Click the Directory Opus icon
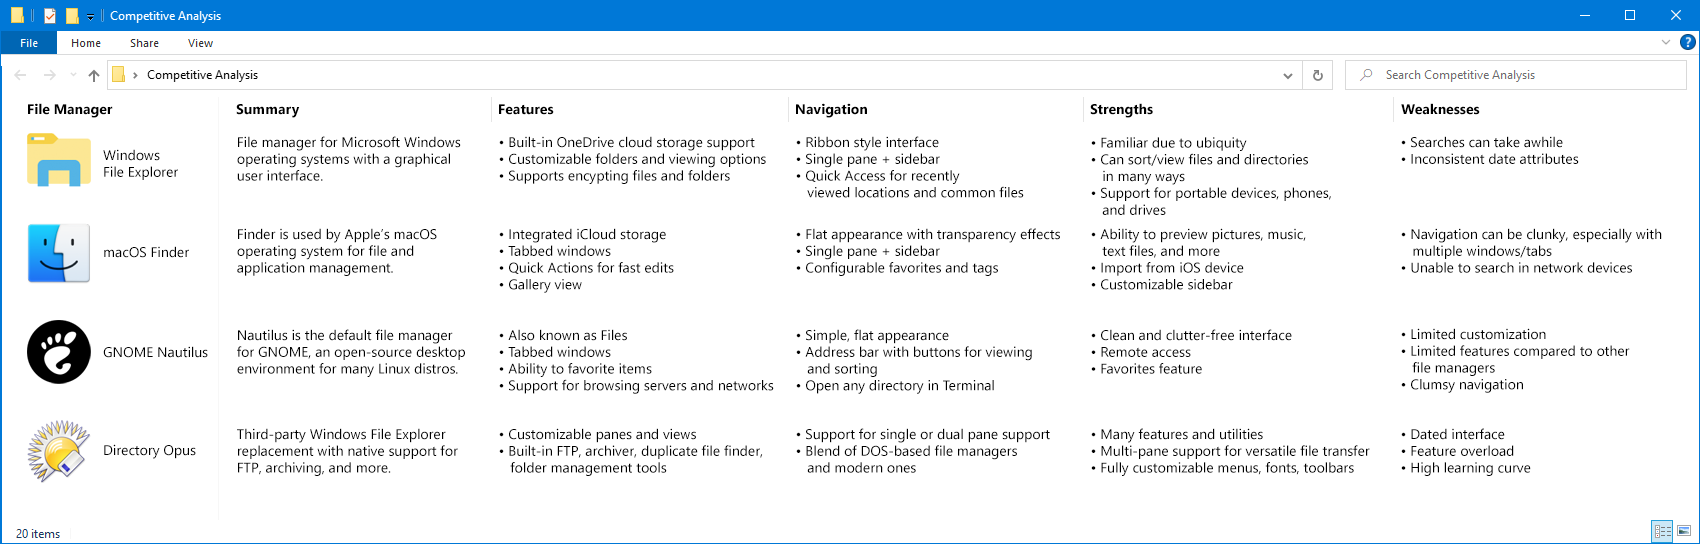Viewport: 1700px width, 544px height. [x=59, y=451]
